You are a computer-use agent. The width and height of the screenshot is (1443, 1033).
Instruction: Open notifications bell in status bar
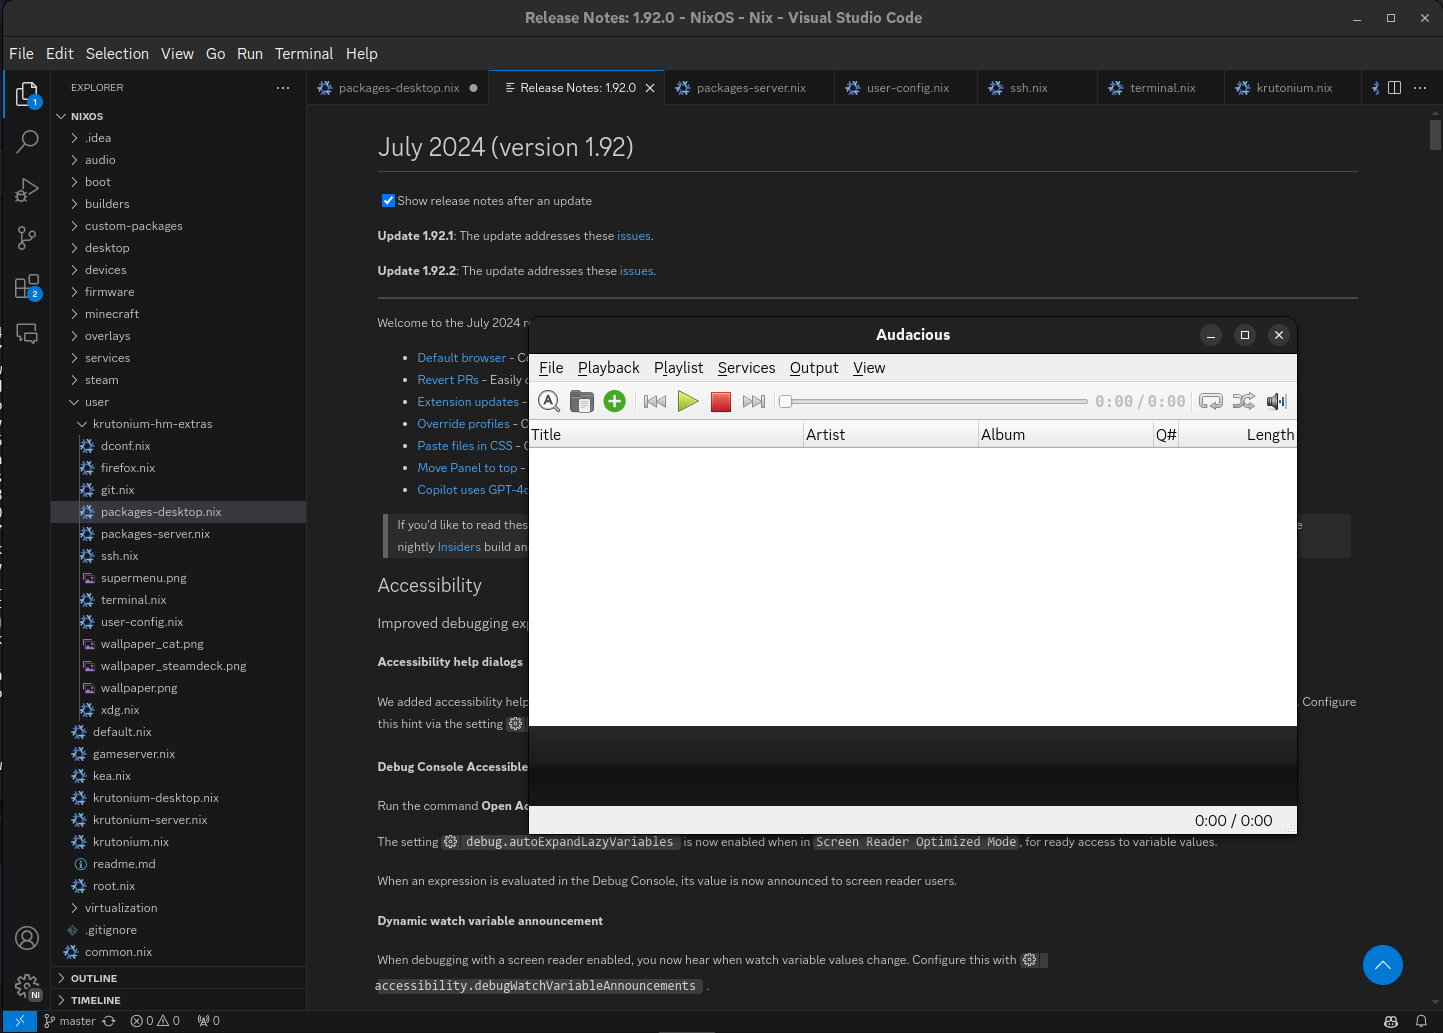1421,1021
